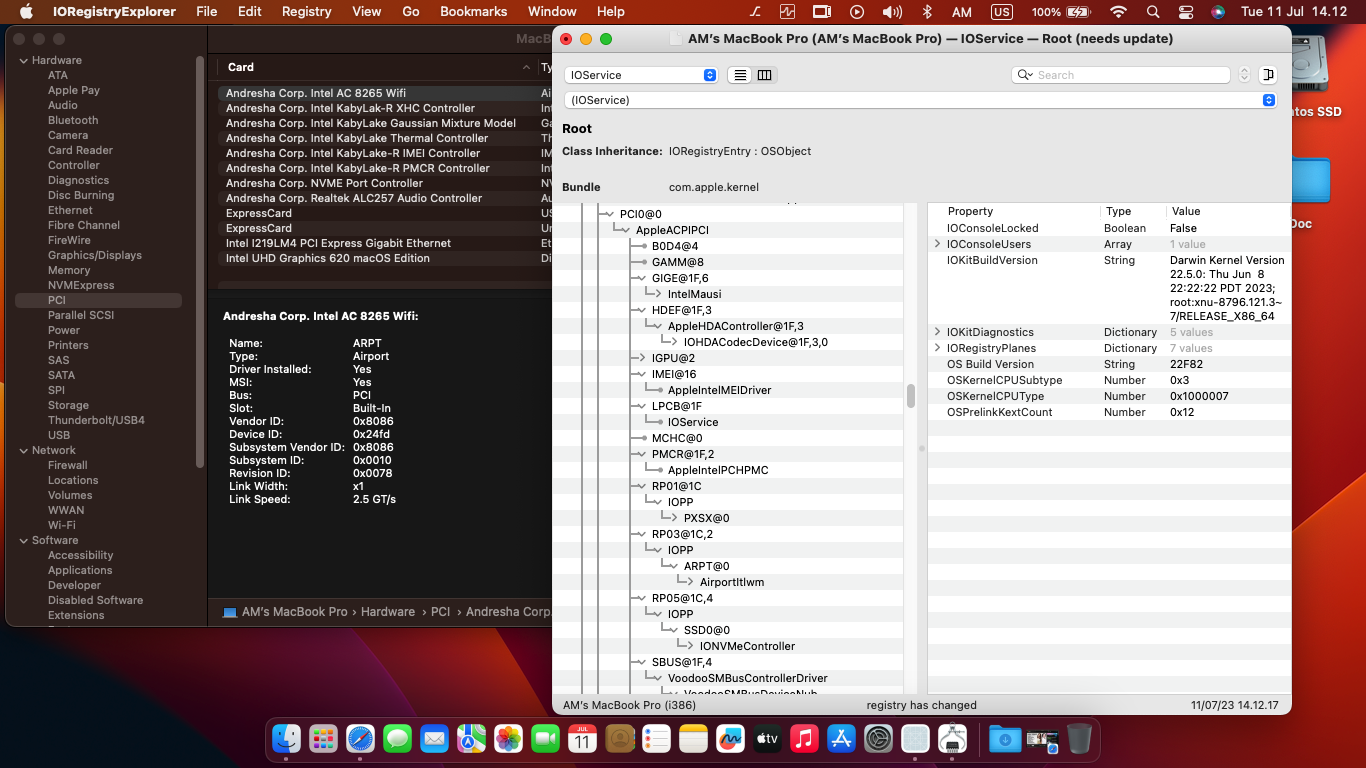This screenshot has height=768, width=1366.
Task: Select the Intel UHD Graphics 620 macOS Edition row
Action: [x=380, y=258]
